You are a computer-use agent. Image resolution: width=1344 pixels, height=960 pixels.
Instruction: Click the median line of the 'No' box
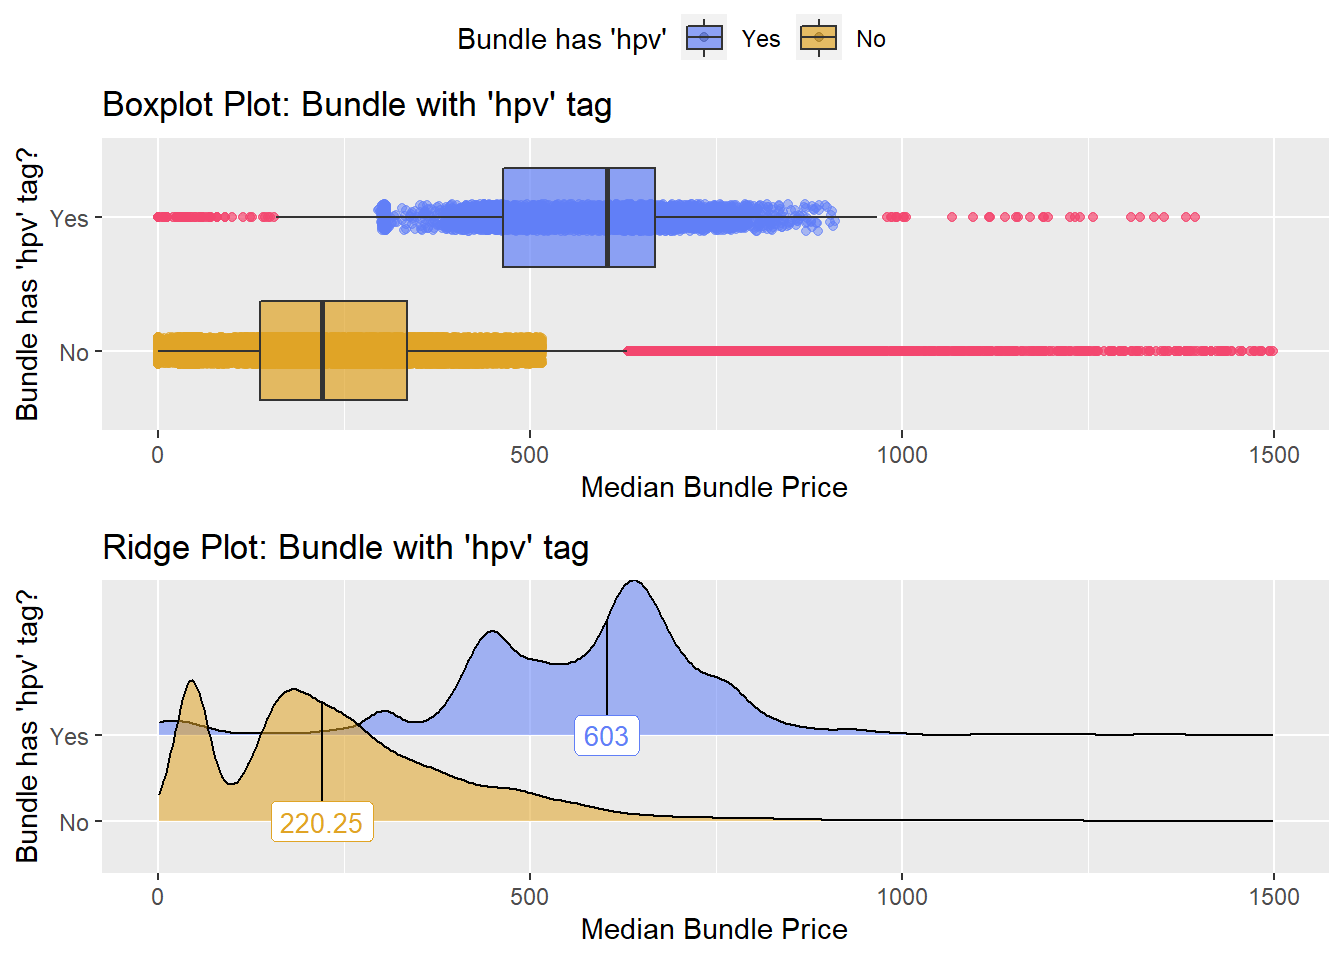click(x=322, y=350)
